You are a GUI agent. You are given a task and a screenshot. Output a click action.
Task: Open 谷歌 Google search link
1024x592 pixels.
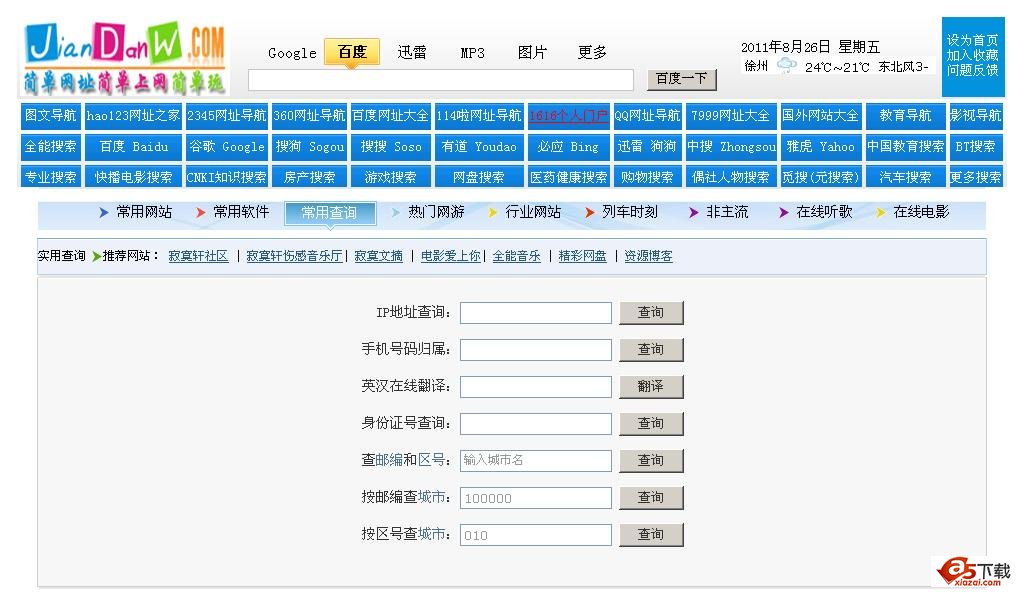pos(227,147)
